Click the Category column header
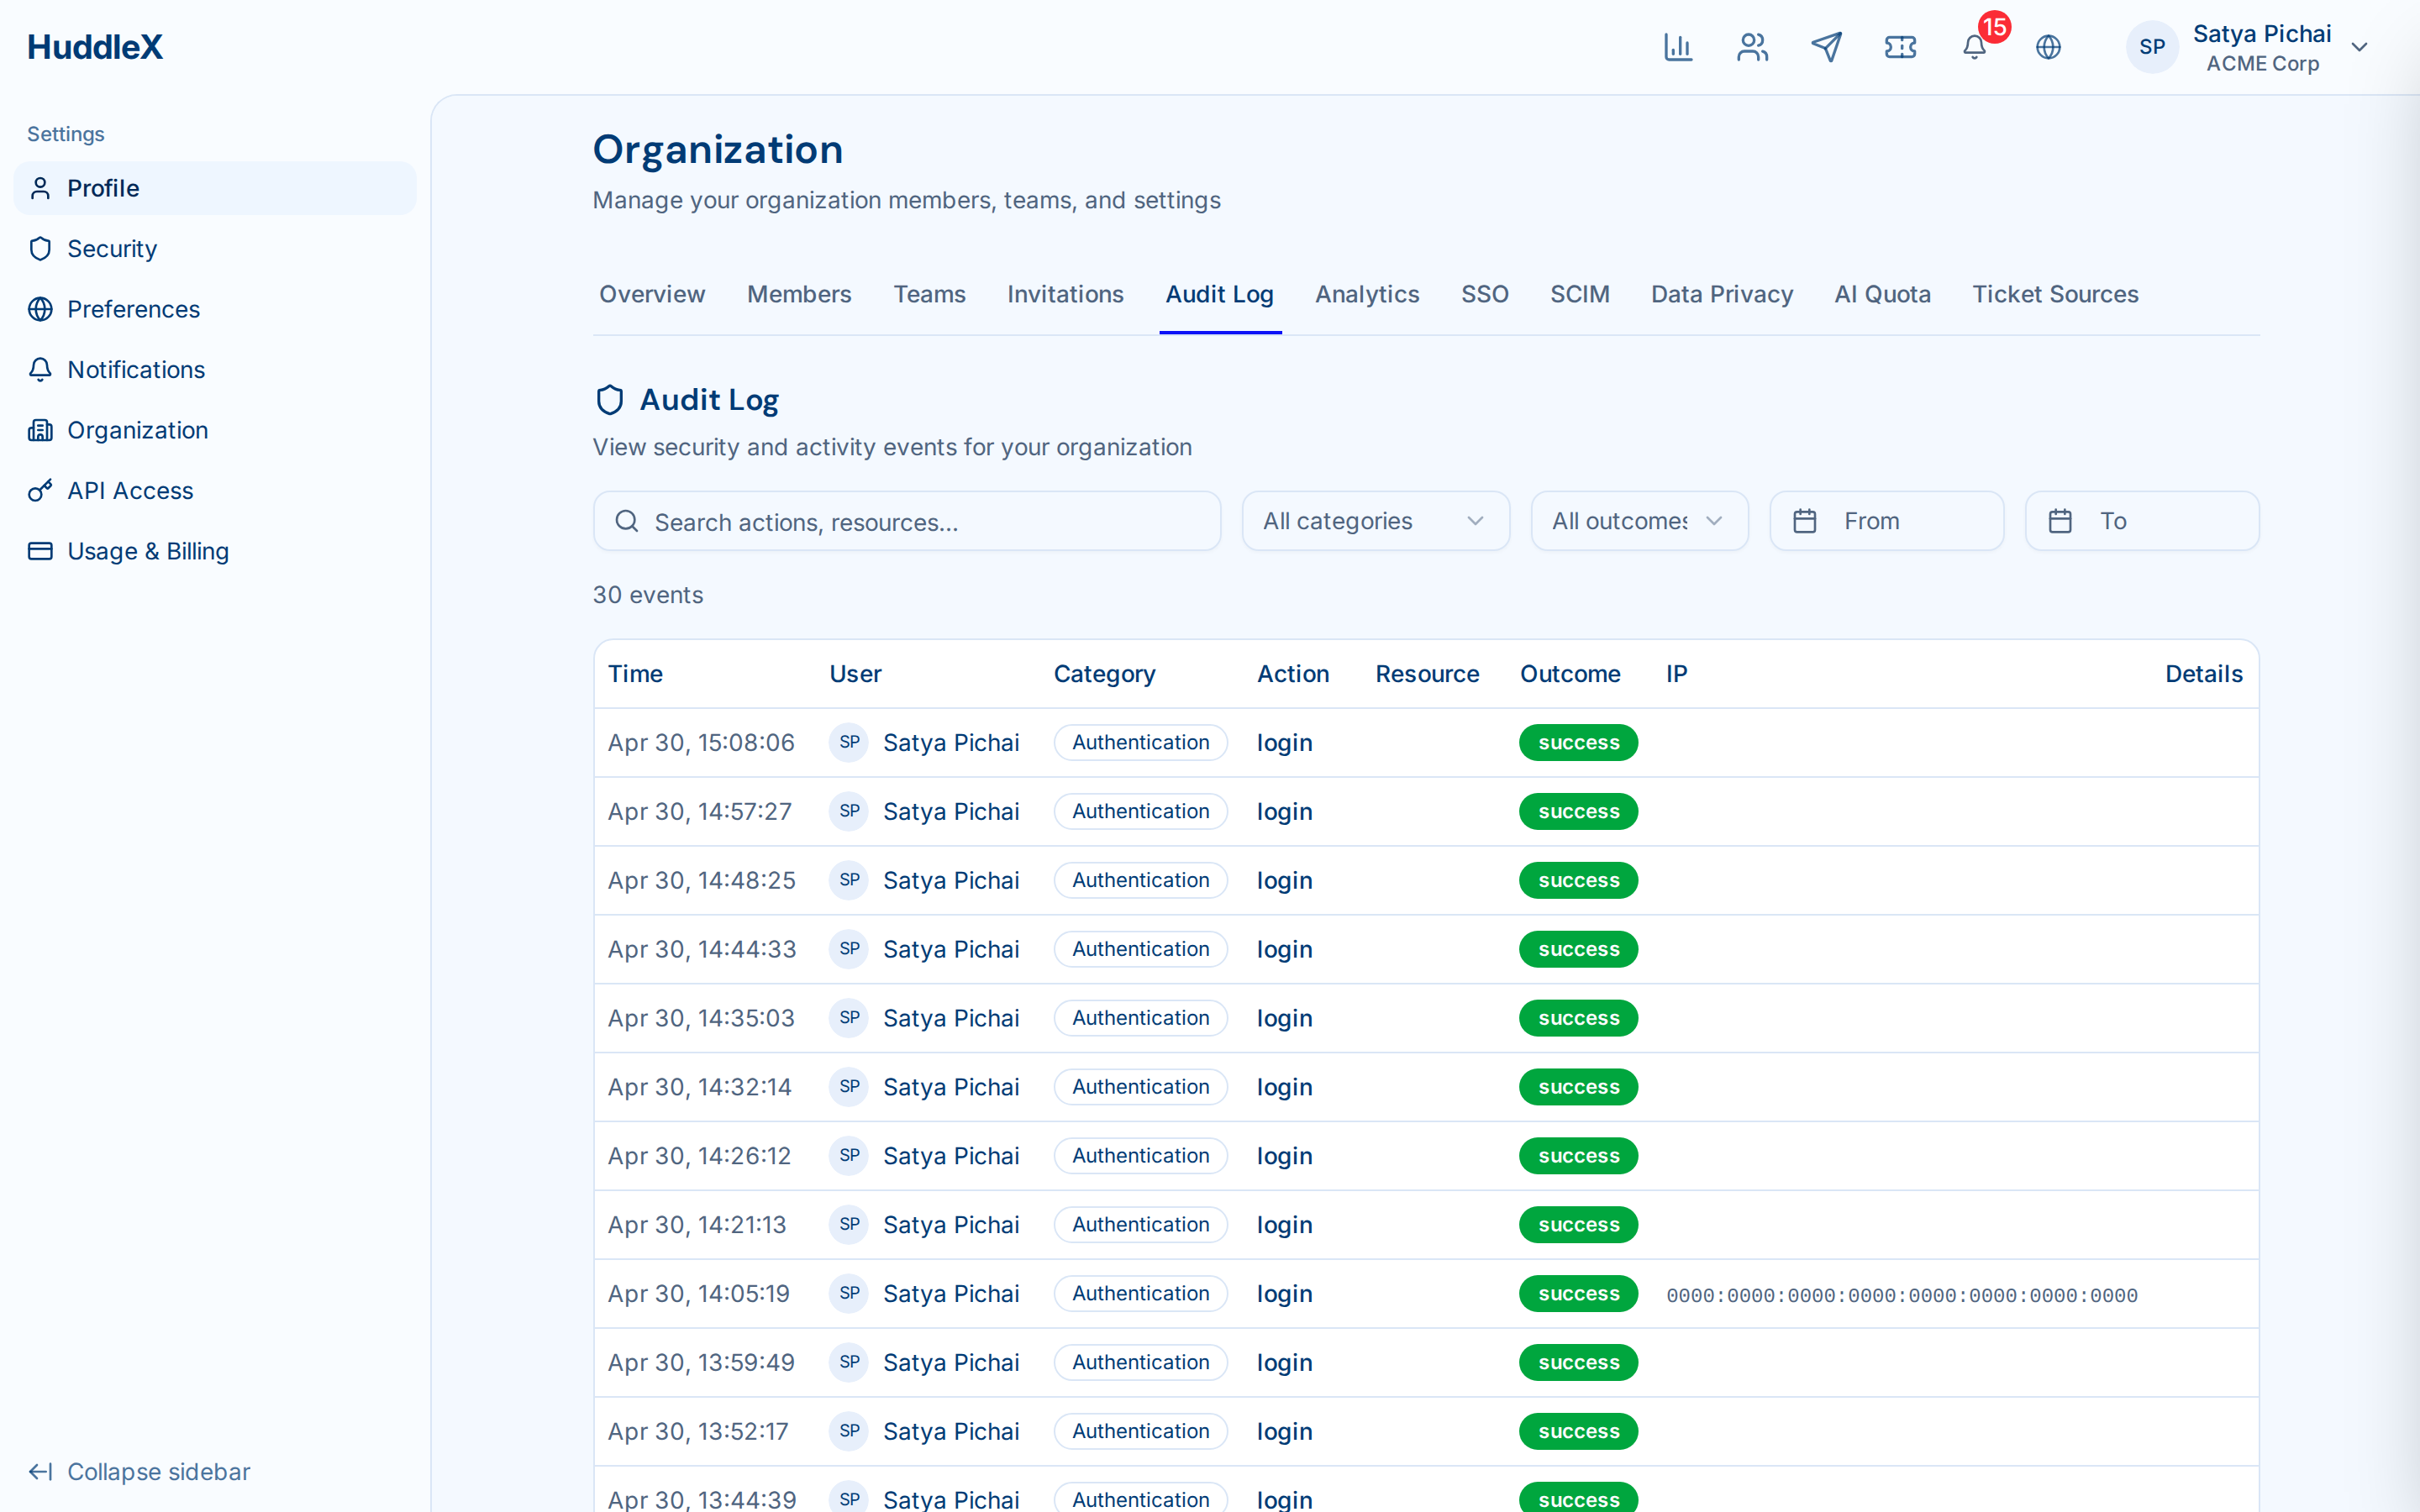The height and width of the screenshot is (1512, 2420). coord(1104,674)
